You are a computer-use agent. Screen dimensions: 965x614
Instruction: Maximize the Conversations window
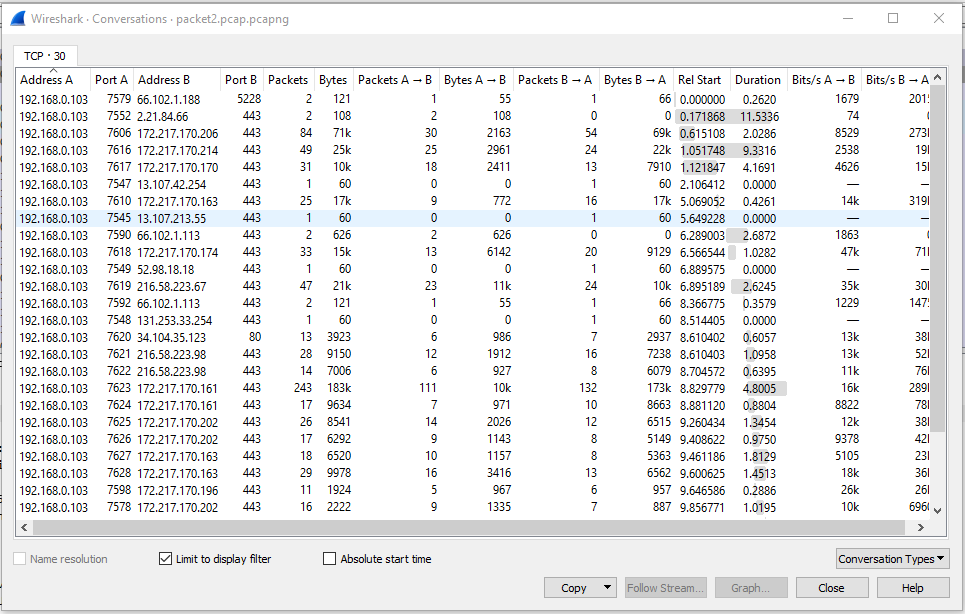(x=893, y=18)
